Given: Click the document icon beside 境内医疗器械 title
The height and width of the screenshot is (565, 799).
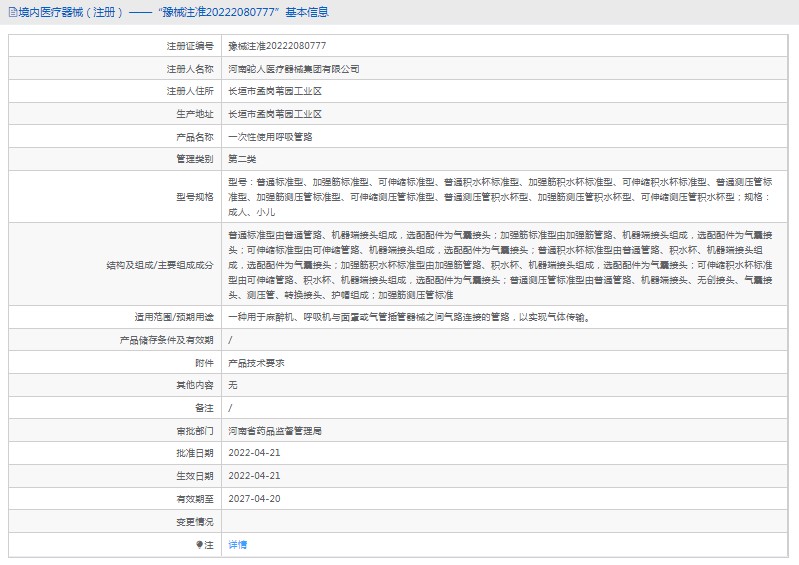Looking at the screenshot, I should point(13,12).
